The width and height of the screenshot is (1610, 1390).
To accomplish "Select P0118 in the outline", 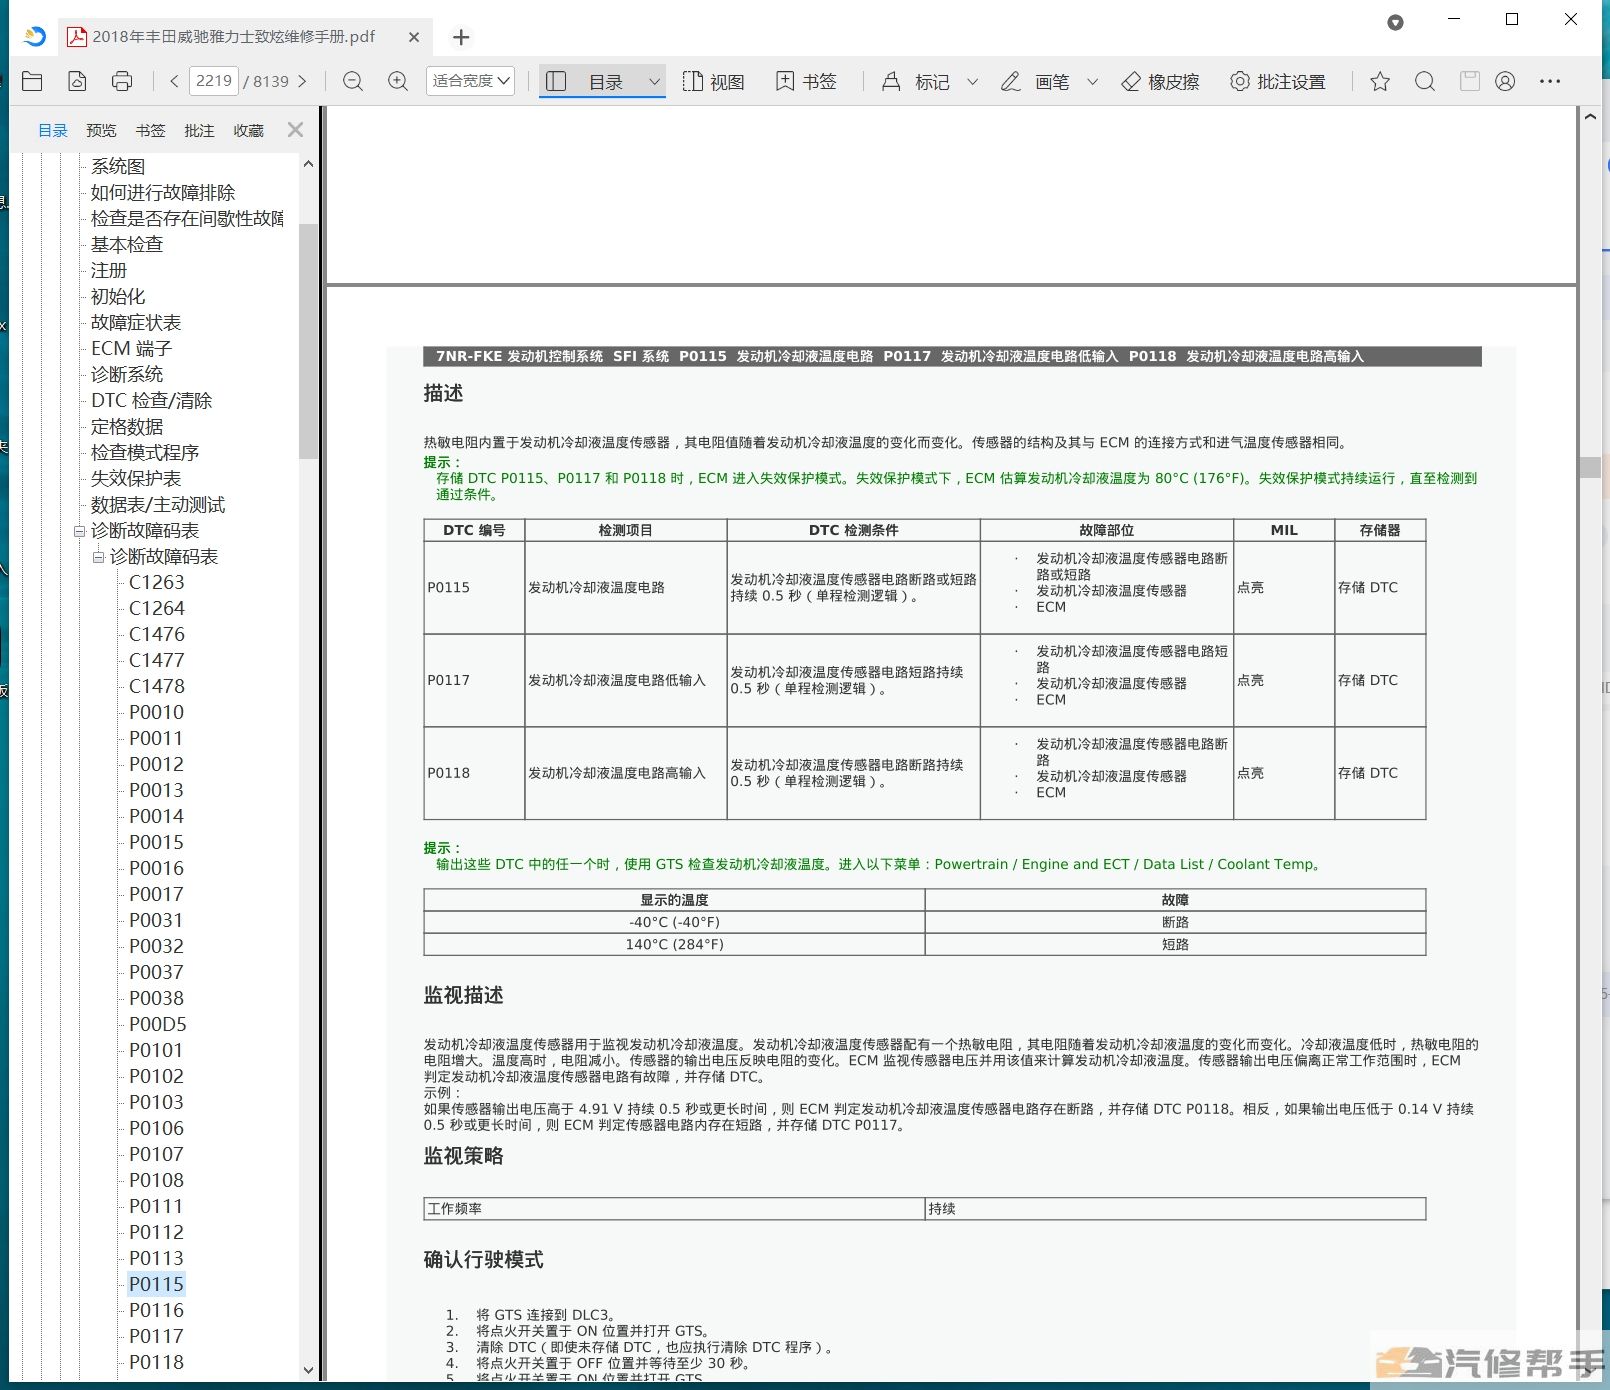I will (x=157, y=1362).
